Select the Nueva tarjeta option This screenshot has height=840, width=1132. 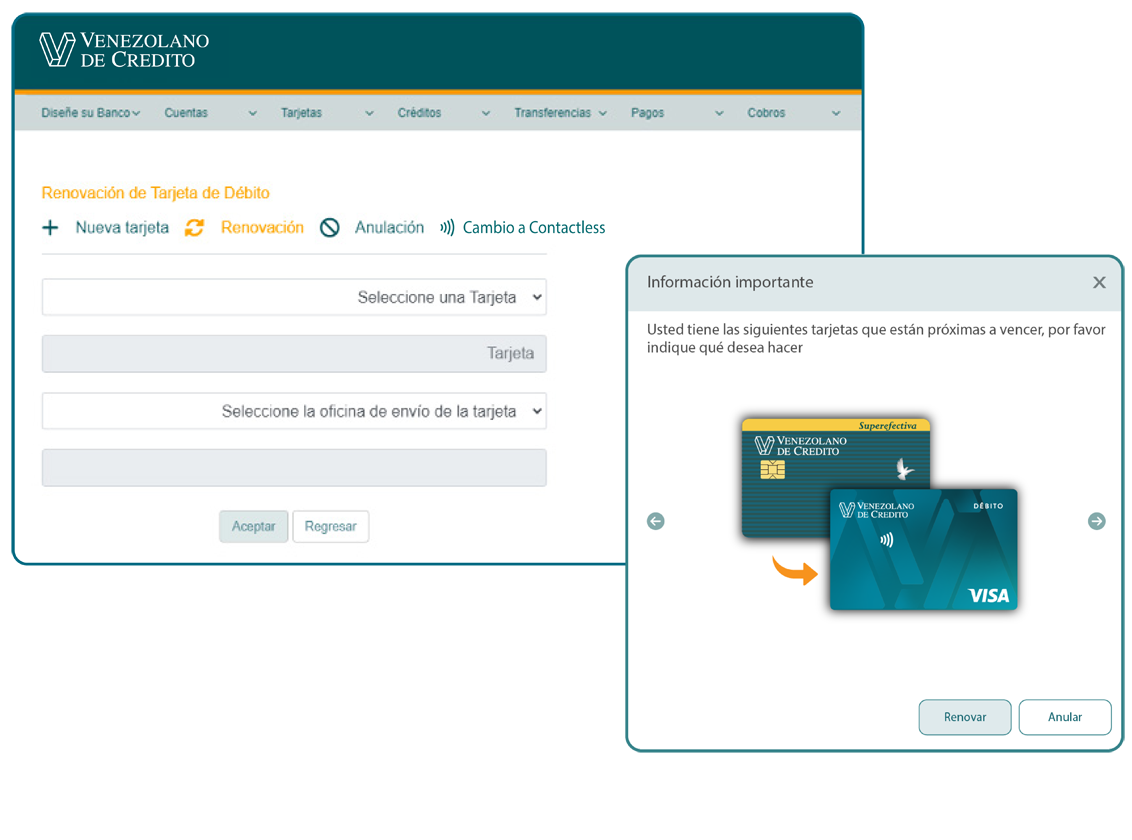coord(122,228)
